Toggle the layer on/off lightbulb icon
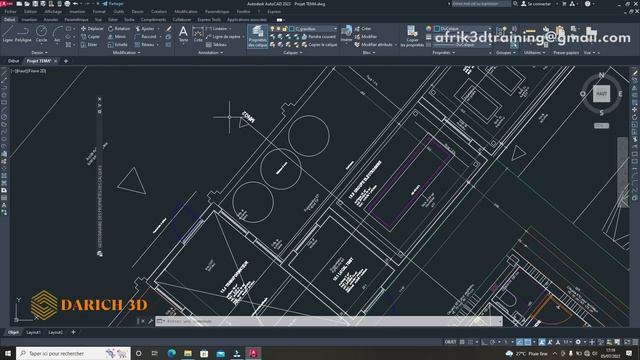This screenshot has width=640, height=360. click(272, 29)
